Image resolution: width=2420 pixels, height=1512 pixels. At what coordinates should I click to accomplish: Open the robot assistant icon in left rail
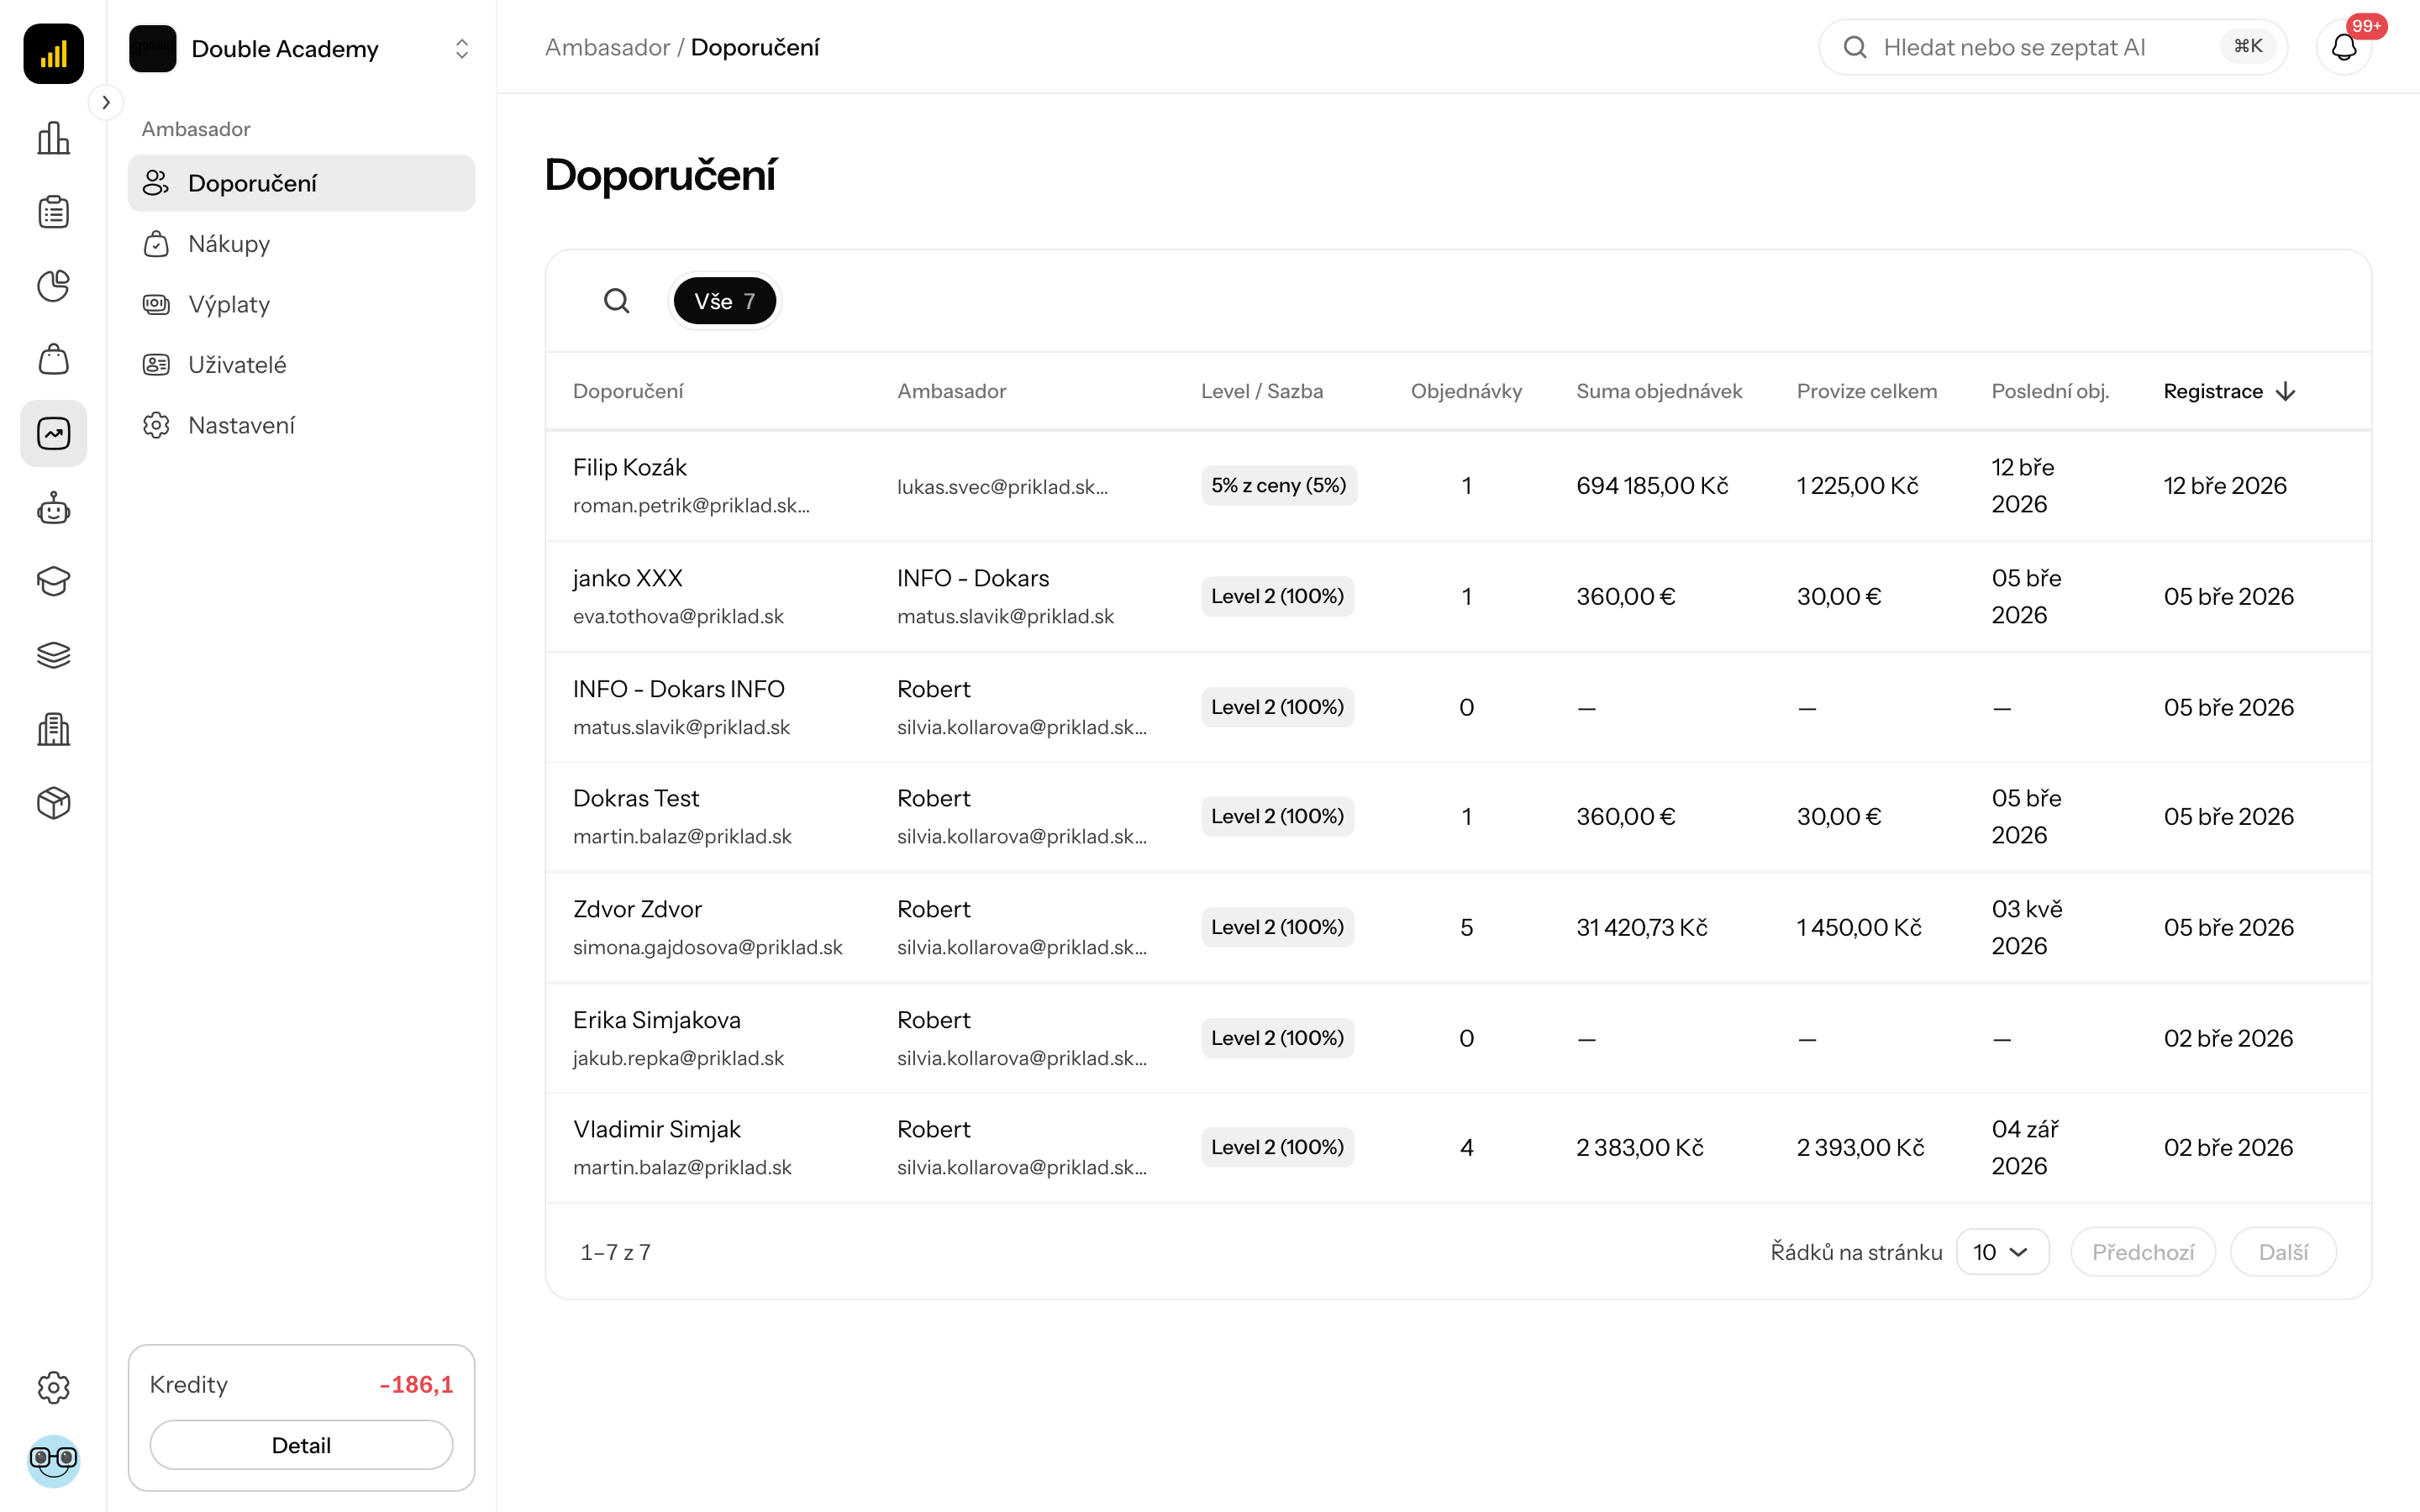(53, 508)
